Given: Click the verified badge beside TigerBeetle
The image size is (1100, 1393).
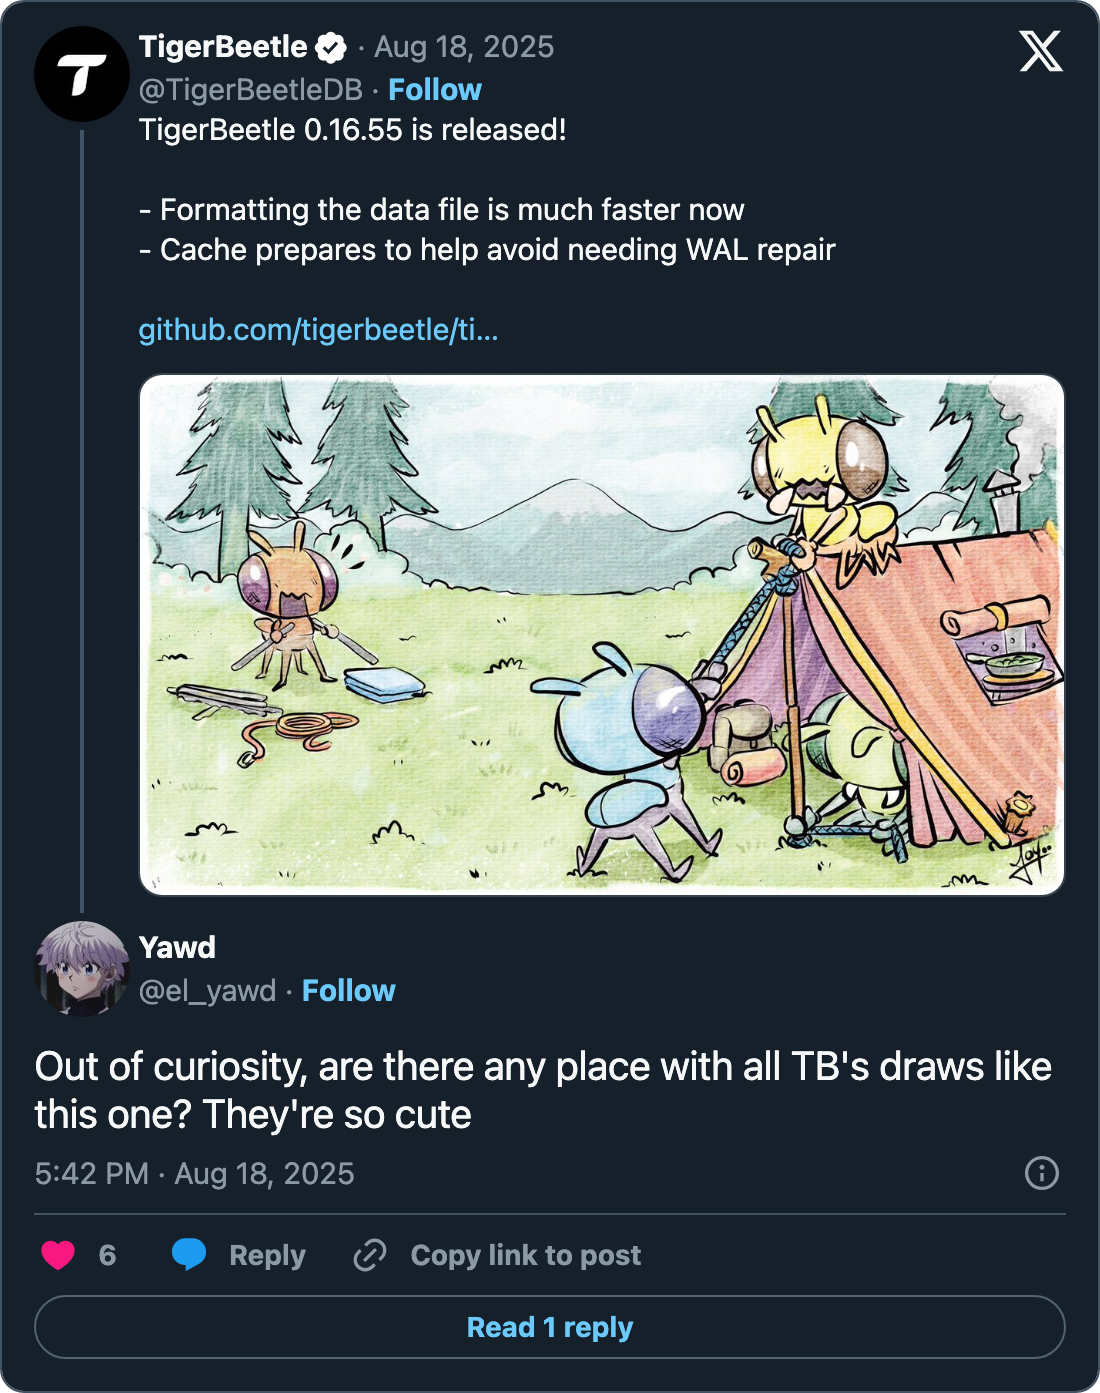Looking at the screenshot, I should (x=331, y=47).
